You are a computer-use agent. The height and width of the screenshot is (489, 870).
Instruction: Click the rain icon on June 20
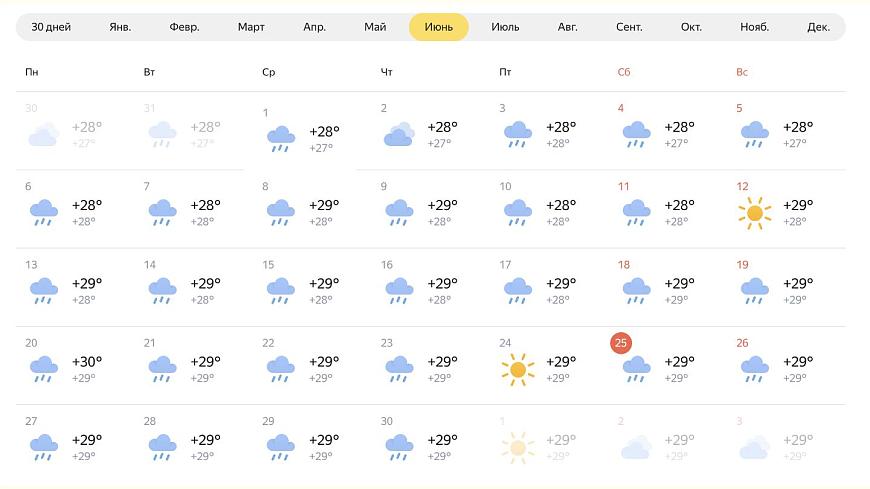[x=44, y=370]
